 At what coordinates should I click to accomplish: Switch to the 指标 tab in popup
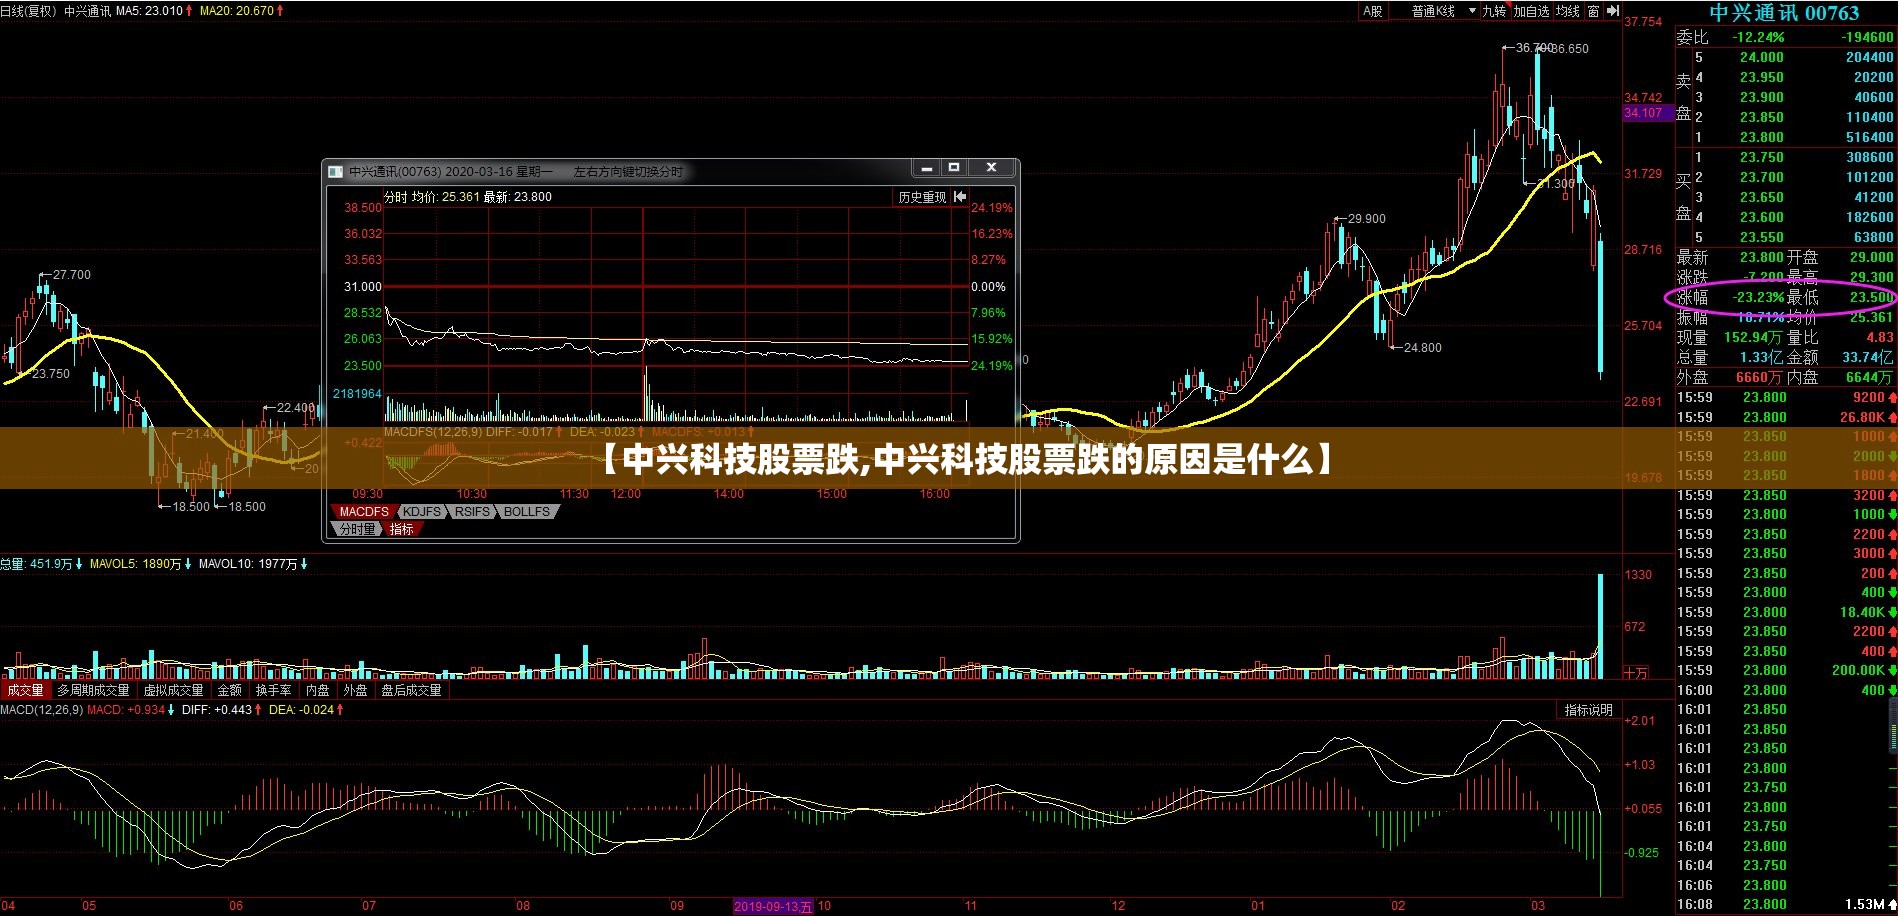pyautogui.click(x=402, y=529)
